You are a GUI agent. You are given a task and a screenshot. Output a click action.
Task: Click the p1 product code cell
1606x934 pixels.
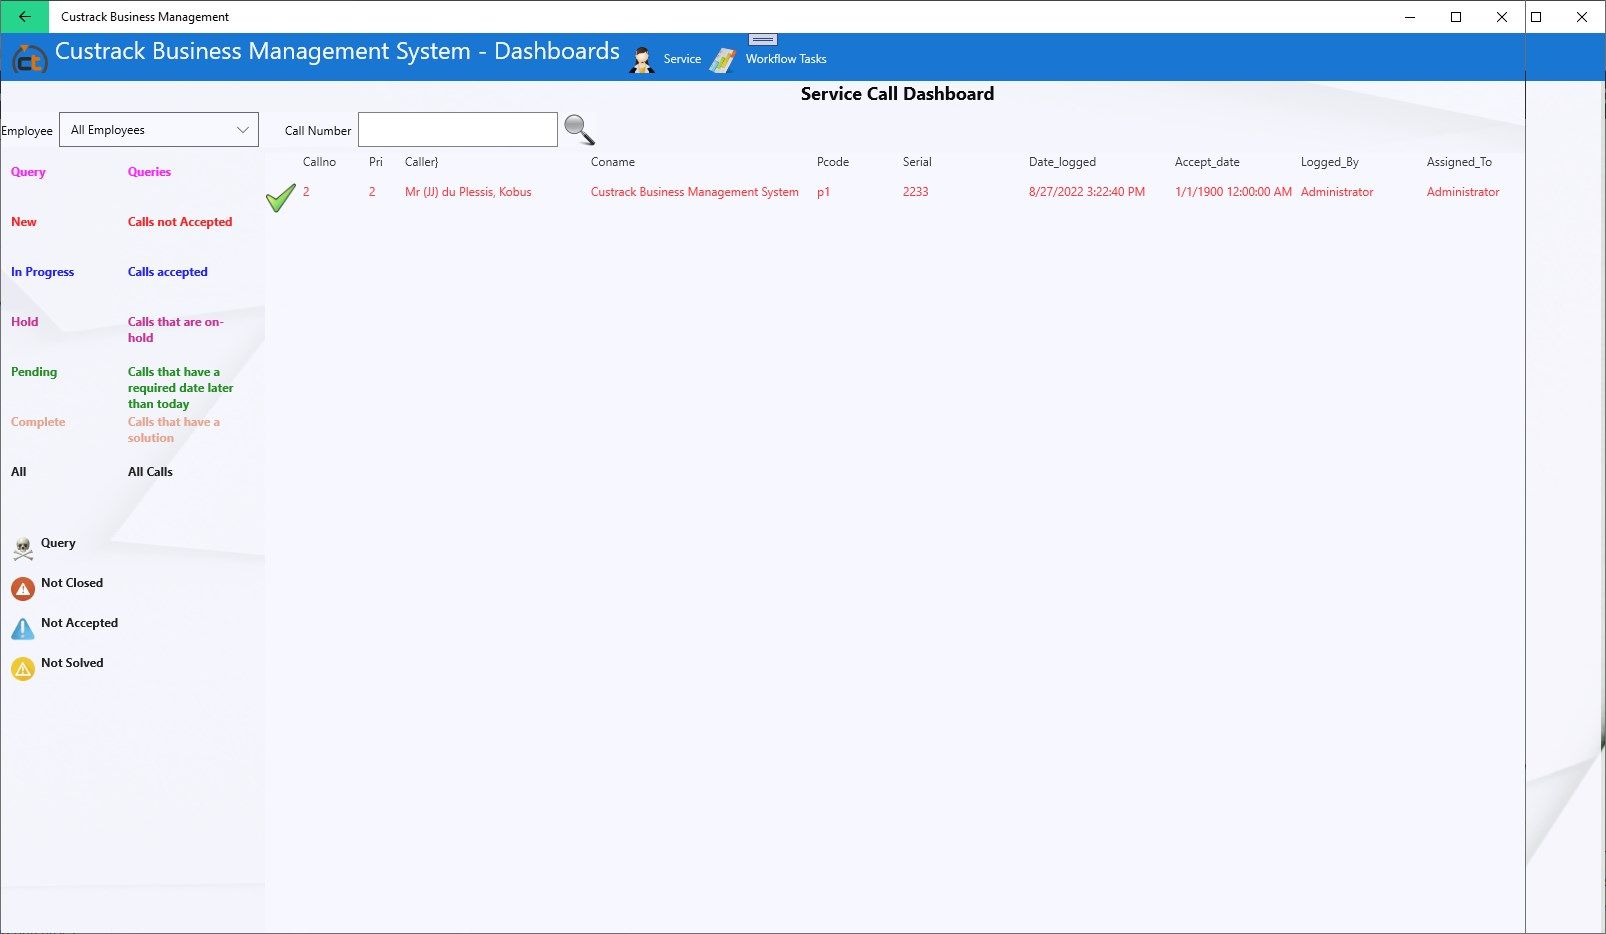tap(823, 192)
